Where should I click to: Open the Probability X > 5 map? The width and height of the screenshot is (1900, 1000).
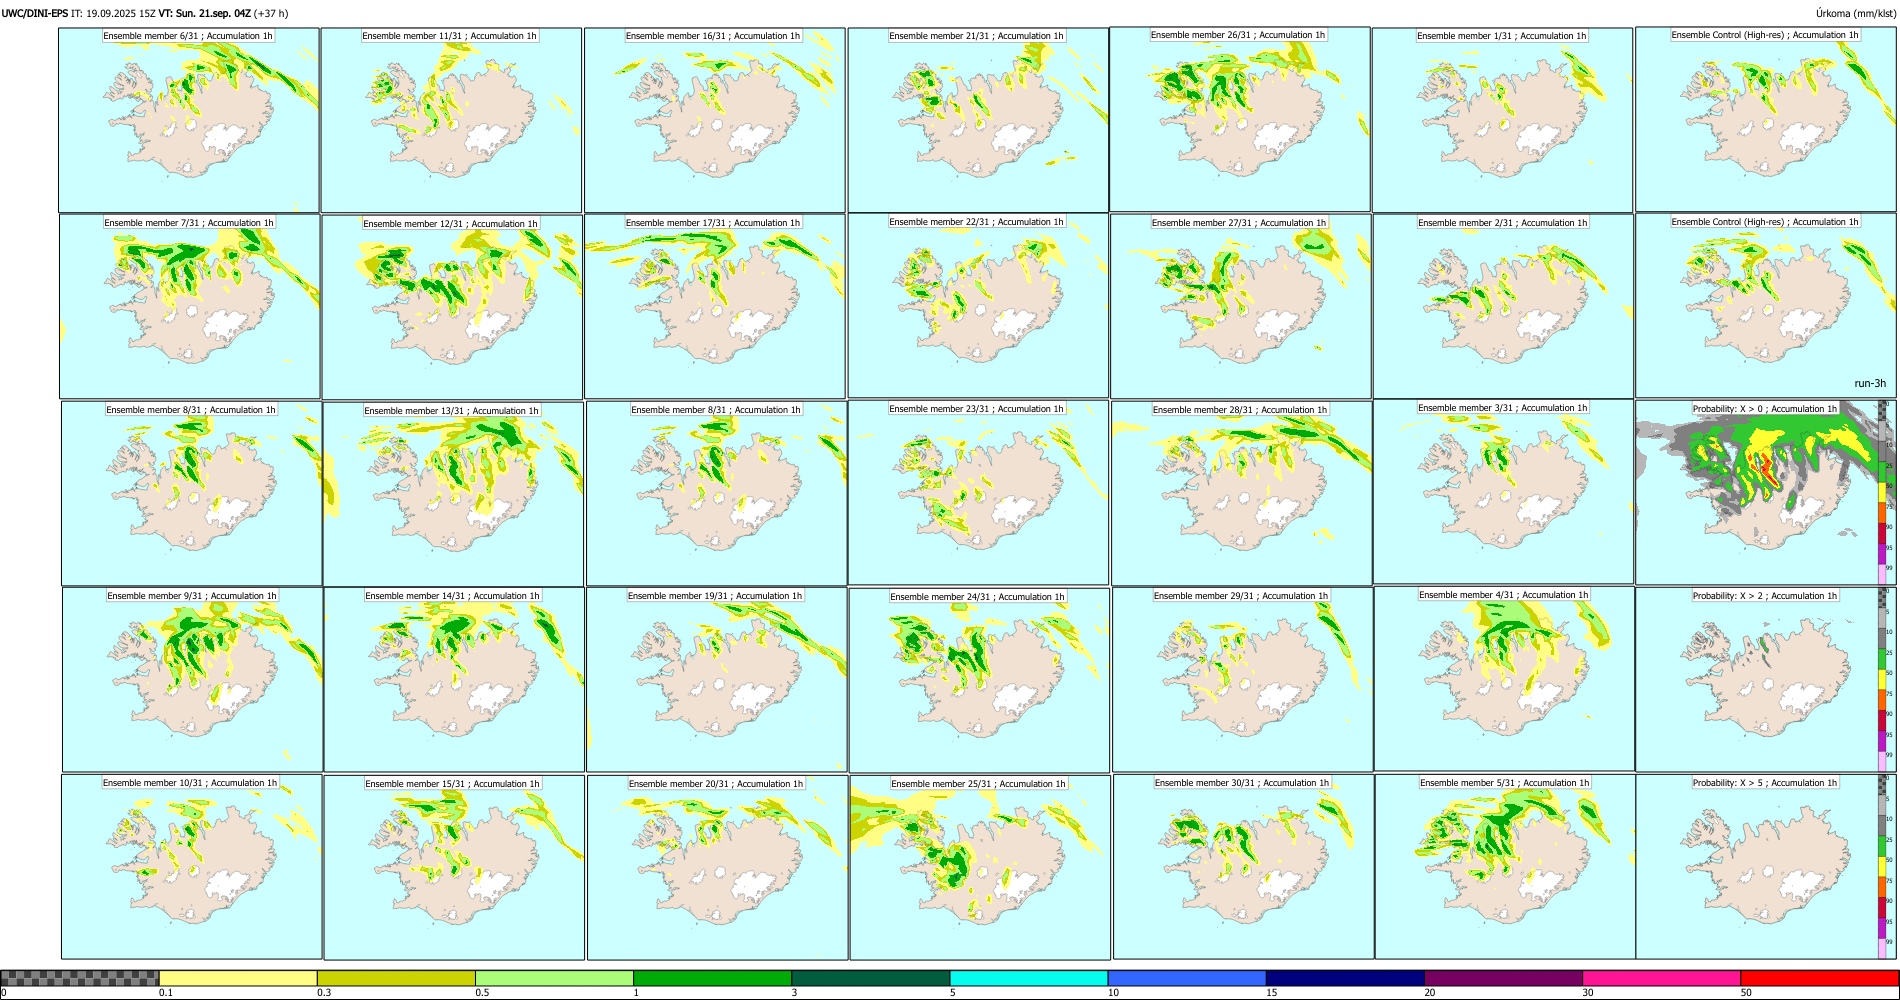(x=1765, y=866)
